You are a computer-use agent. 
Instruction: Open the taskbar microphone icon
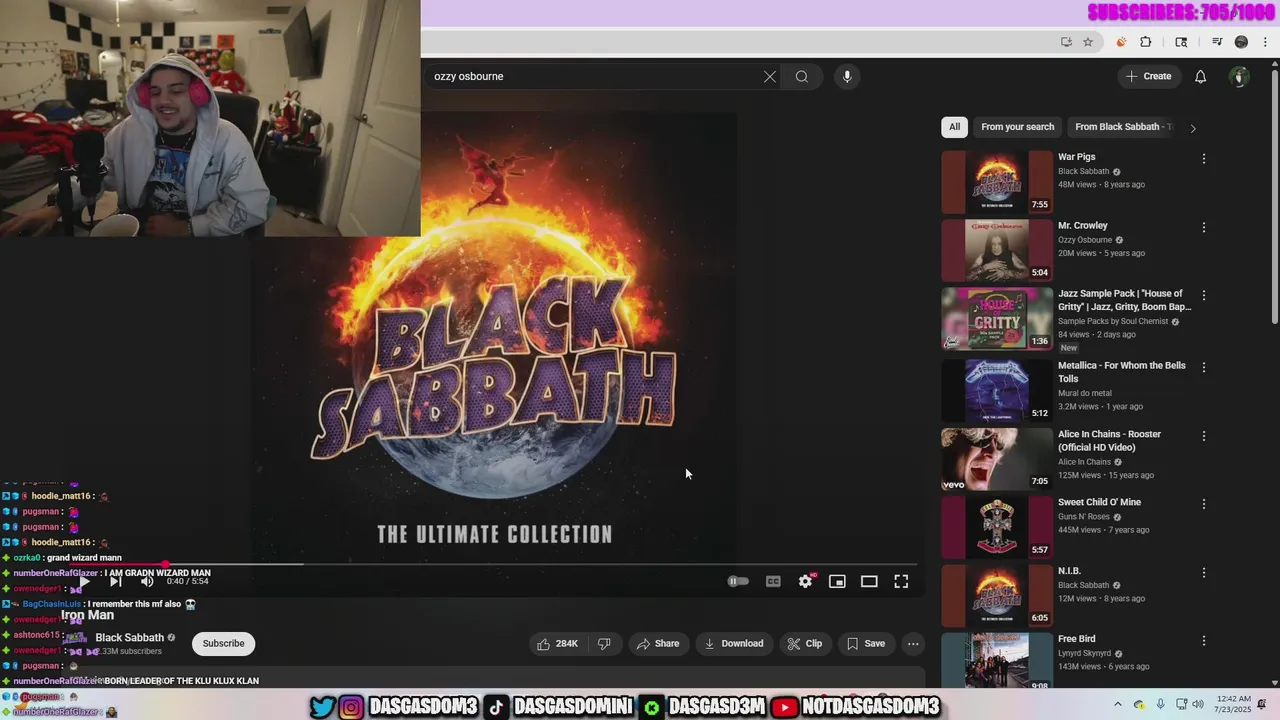[x=1160, y=704]
